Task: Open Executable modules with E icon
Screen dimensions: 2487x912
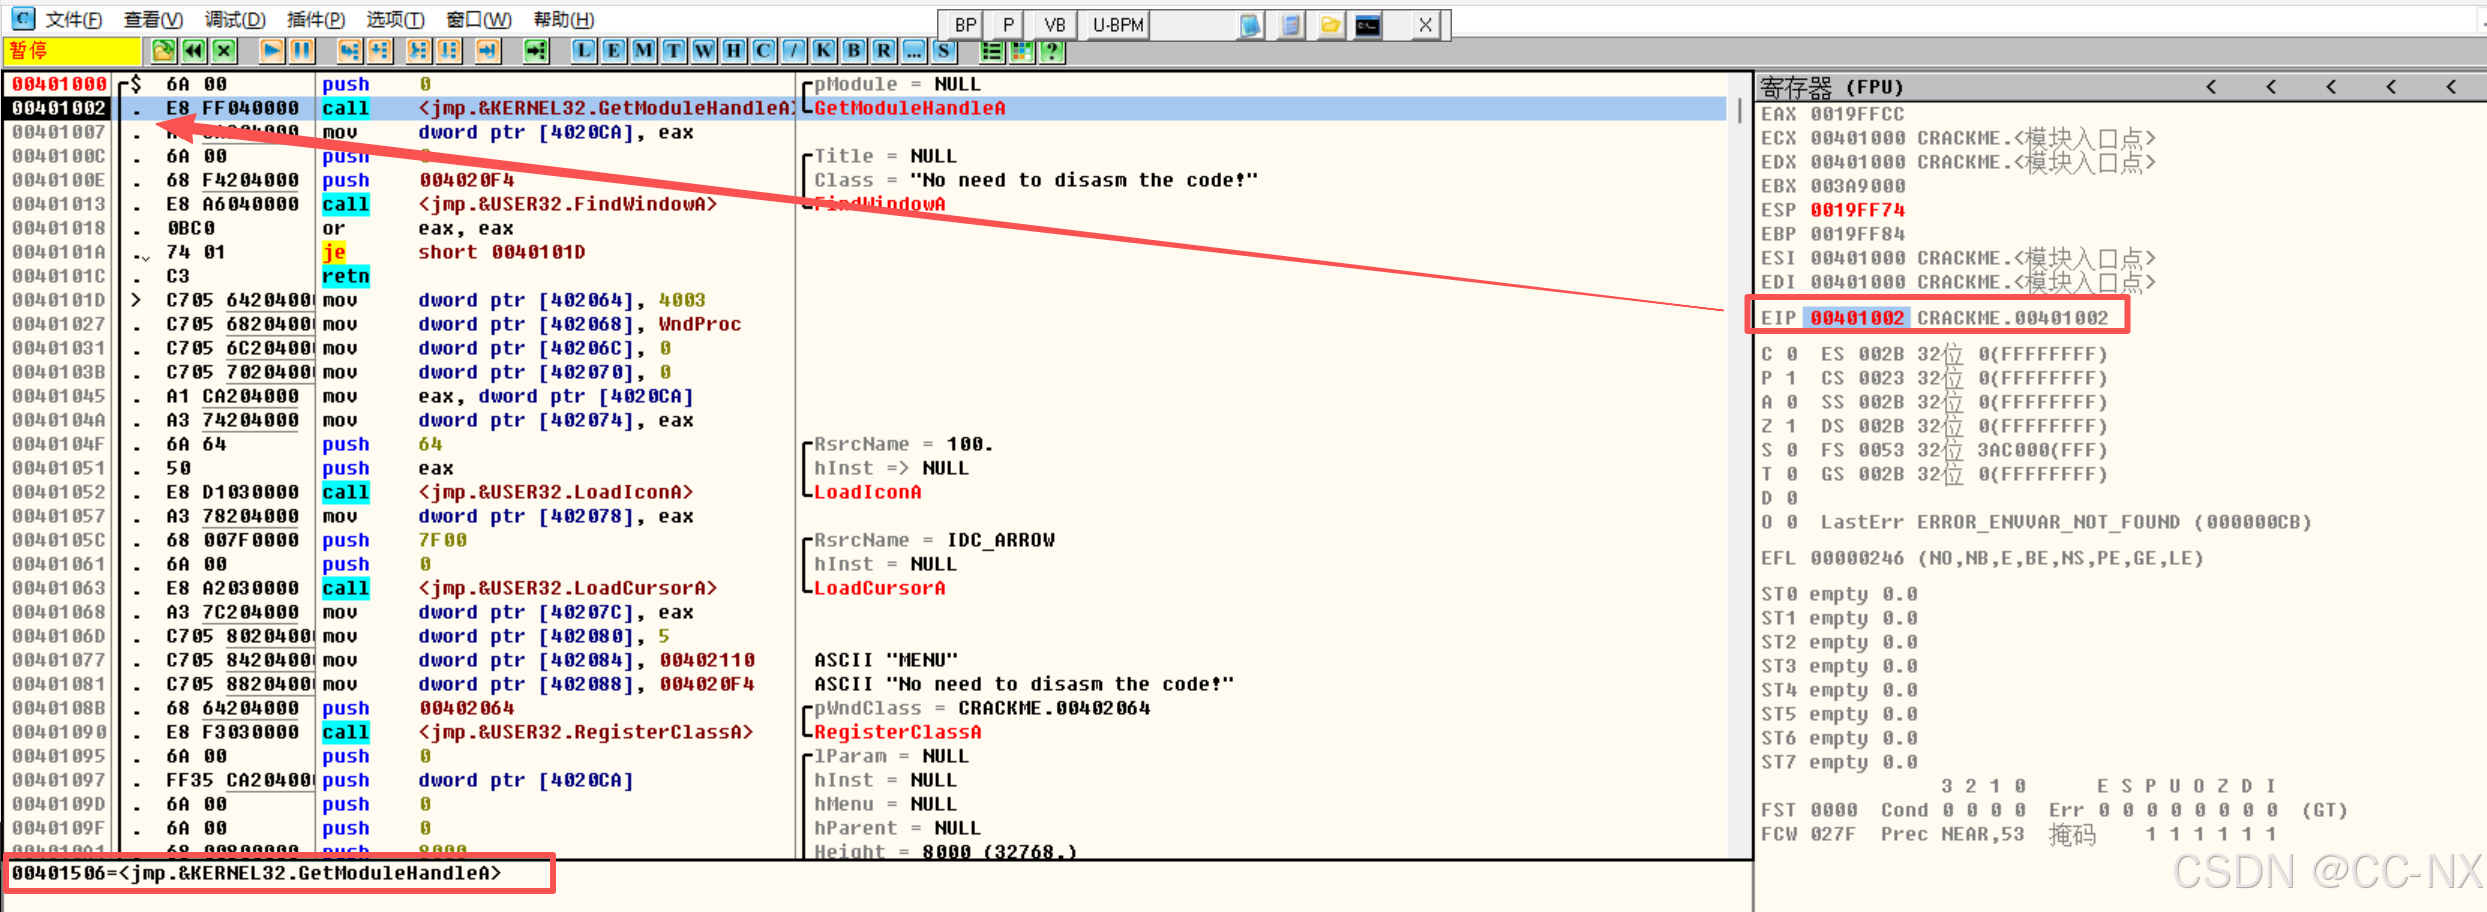Action: (x=614, y=50)
